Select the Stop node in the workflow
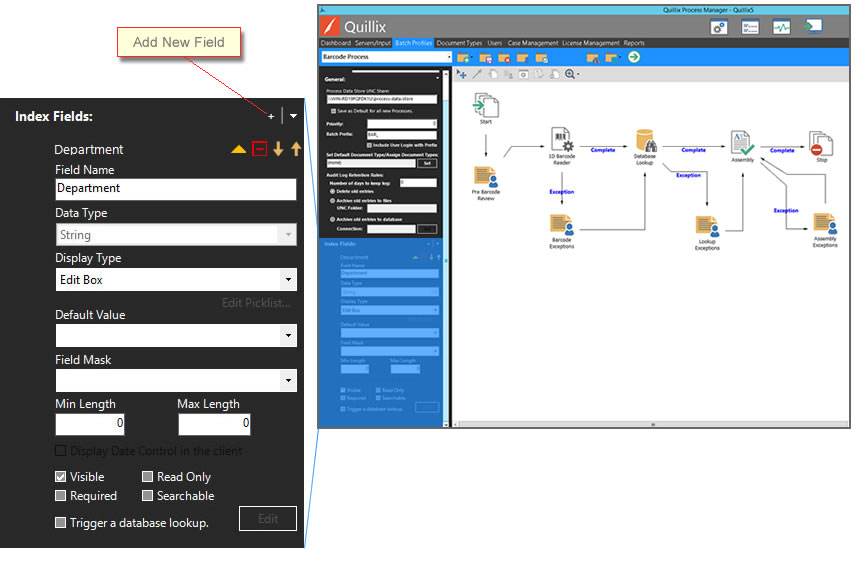 click(821, 146)
